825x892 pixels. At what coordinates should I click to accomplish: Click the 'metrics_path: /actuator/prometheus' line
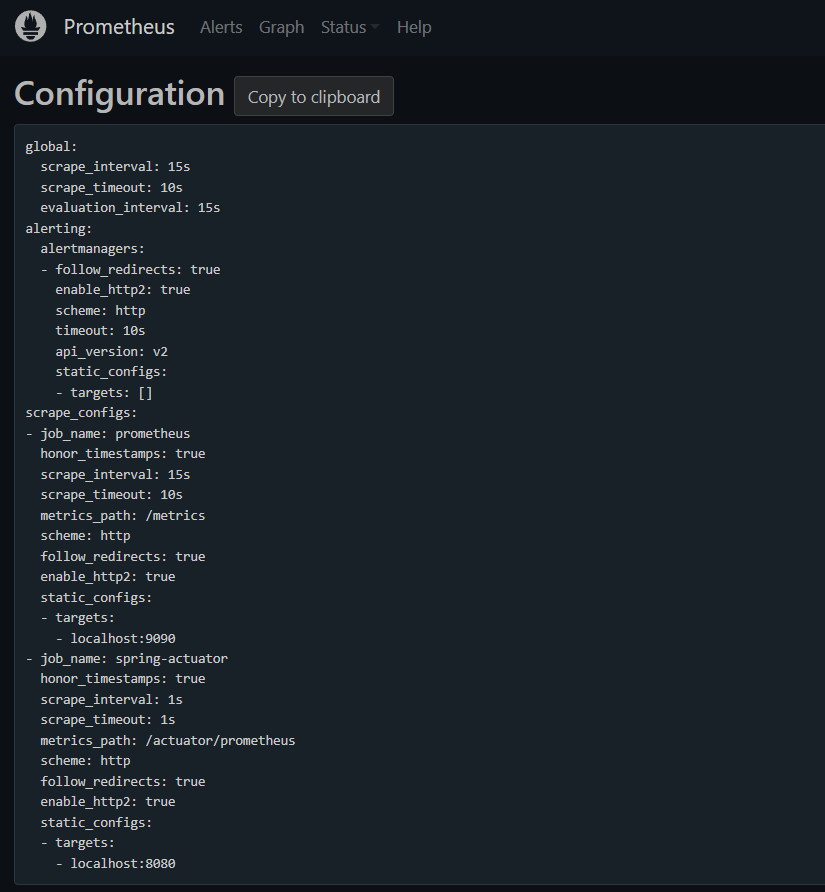point(168,741)
